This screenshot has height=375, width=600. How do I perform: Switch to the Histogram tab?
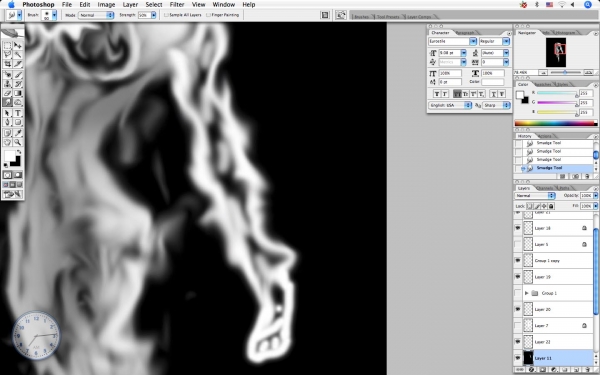point(565,33)
